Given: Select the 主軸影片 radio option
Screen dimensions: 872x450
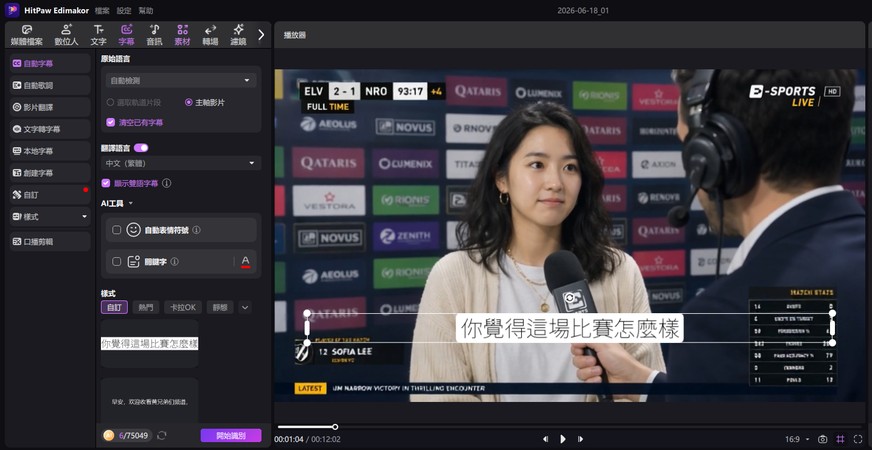Looking at the screenshot, I should 189,102.
